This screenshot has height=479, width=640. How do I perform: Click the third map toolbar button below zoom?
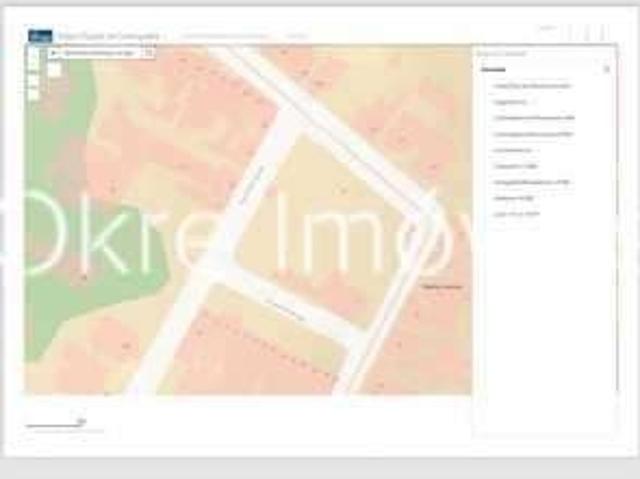[33, 81]
